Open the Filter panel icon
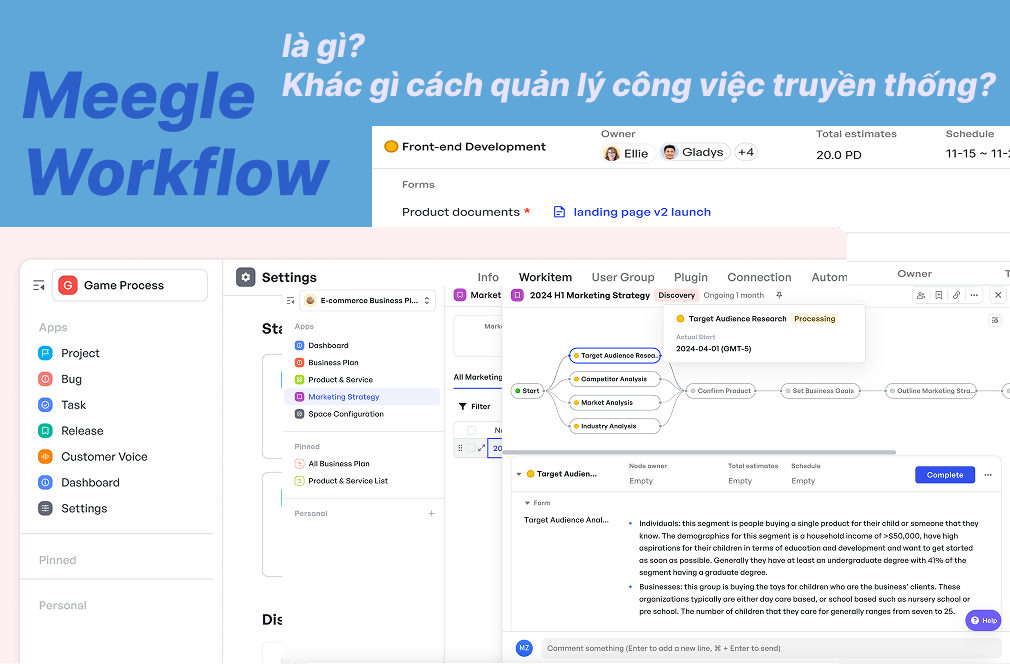This screenshot has width=1010, height=664. click(465, 405)
